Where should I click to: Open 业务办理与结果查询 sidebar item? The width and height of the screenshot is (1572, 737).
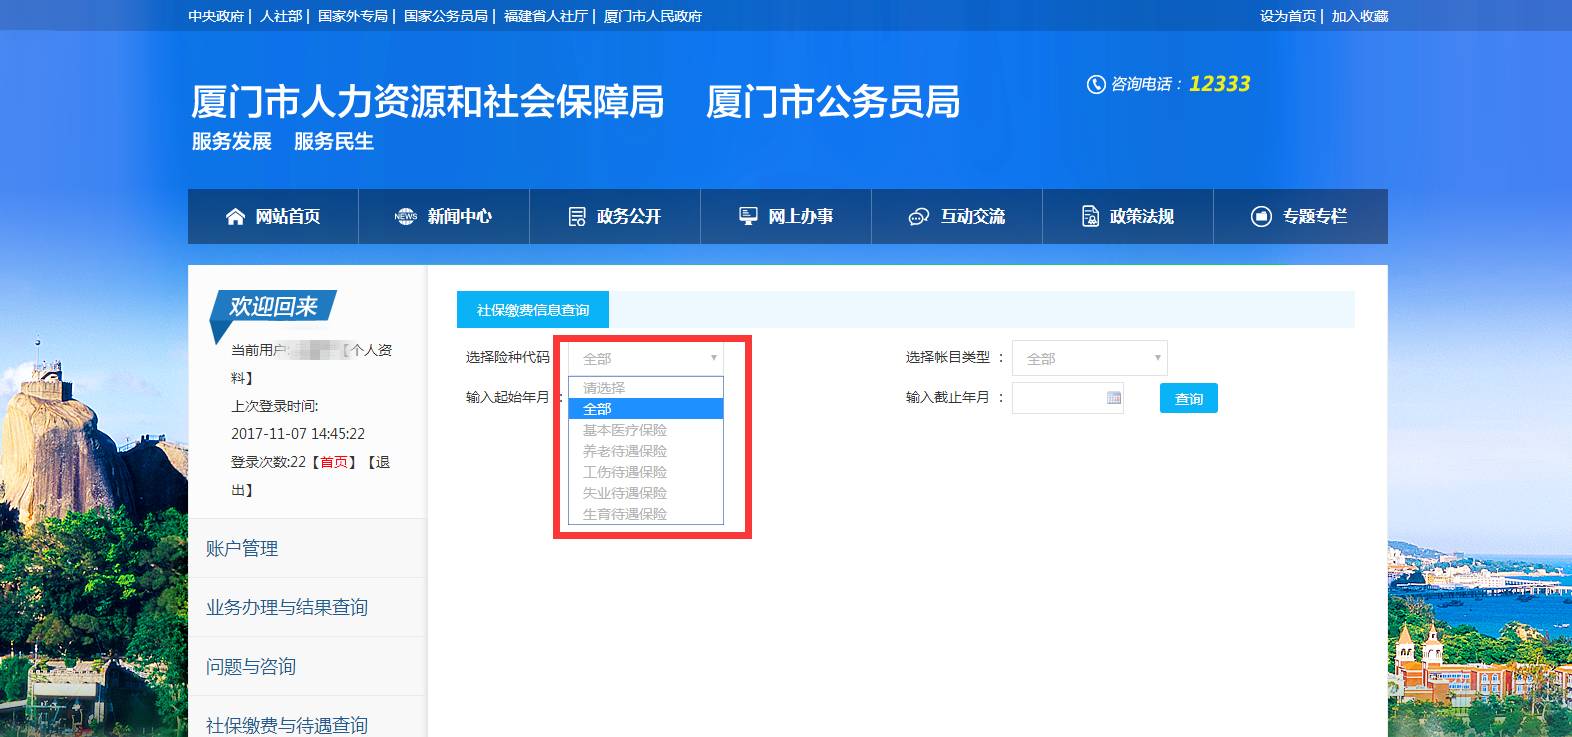287,607
